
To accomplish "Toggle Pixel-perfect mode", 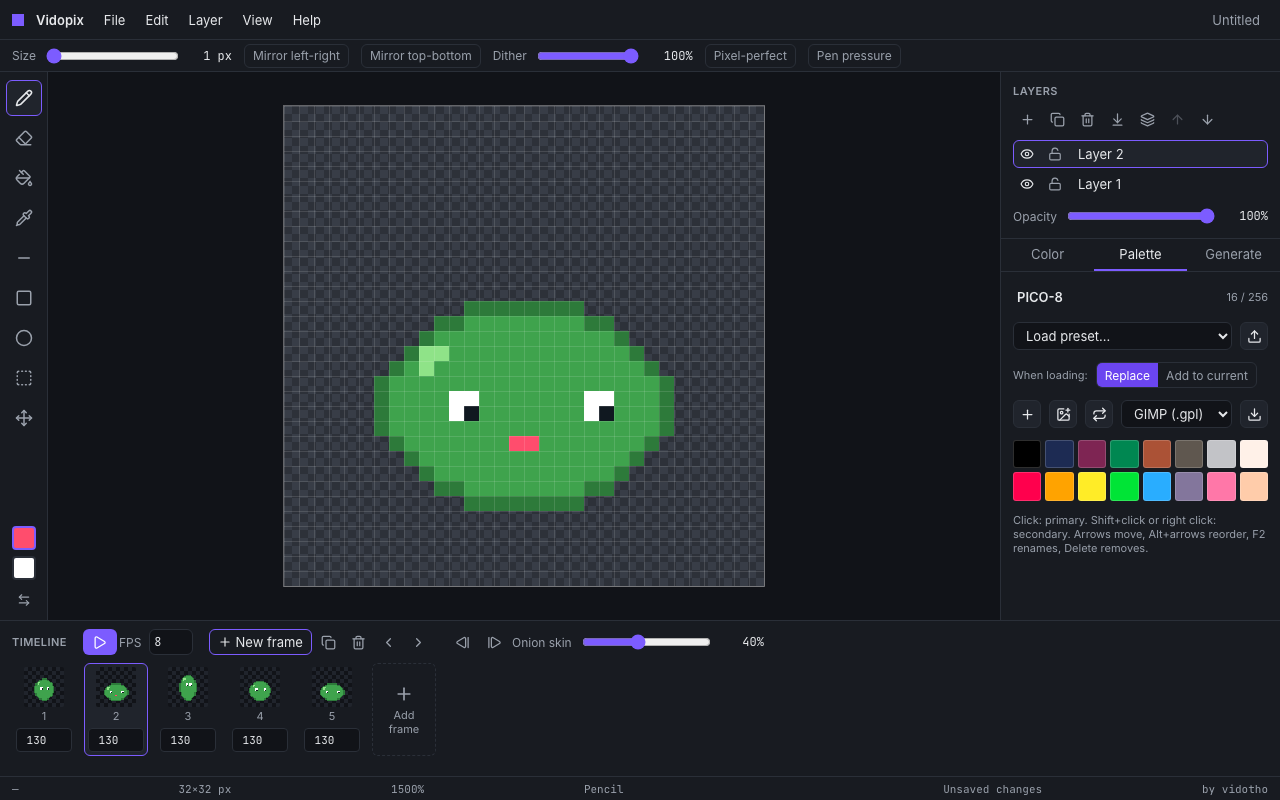I will point(750,56).
